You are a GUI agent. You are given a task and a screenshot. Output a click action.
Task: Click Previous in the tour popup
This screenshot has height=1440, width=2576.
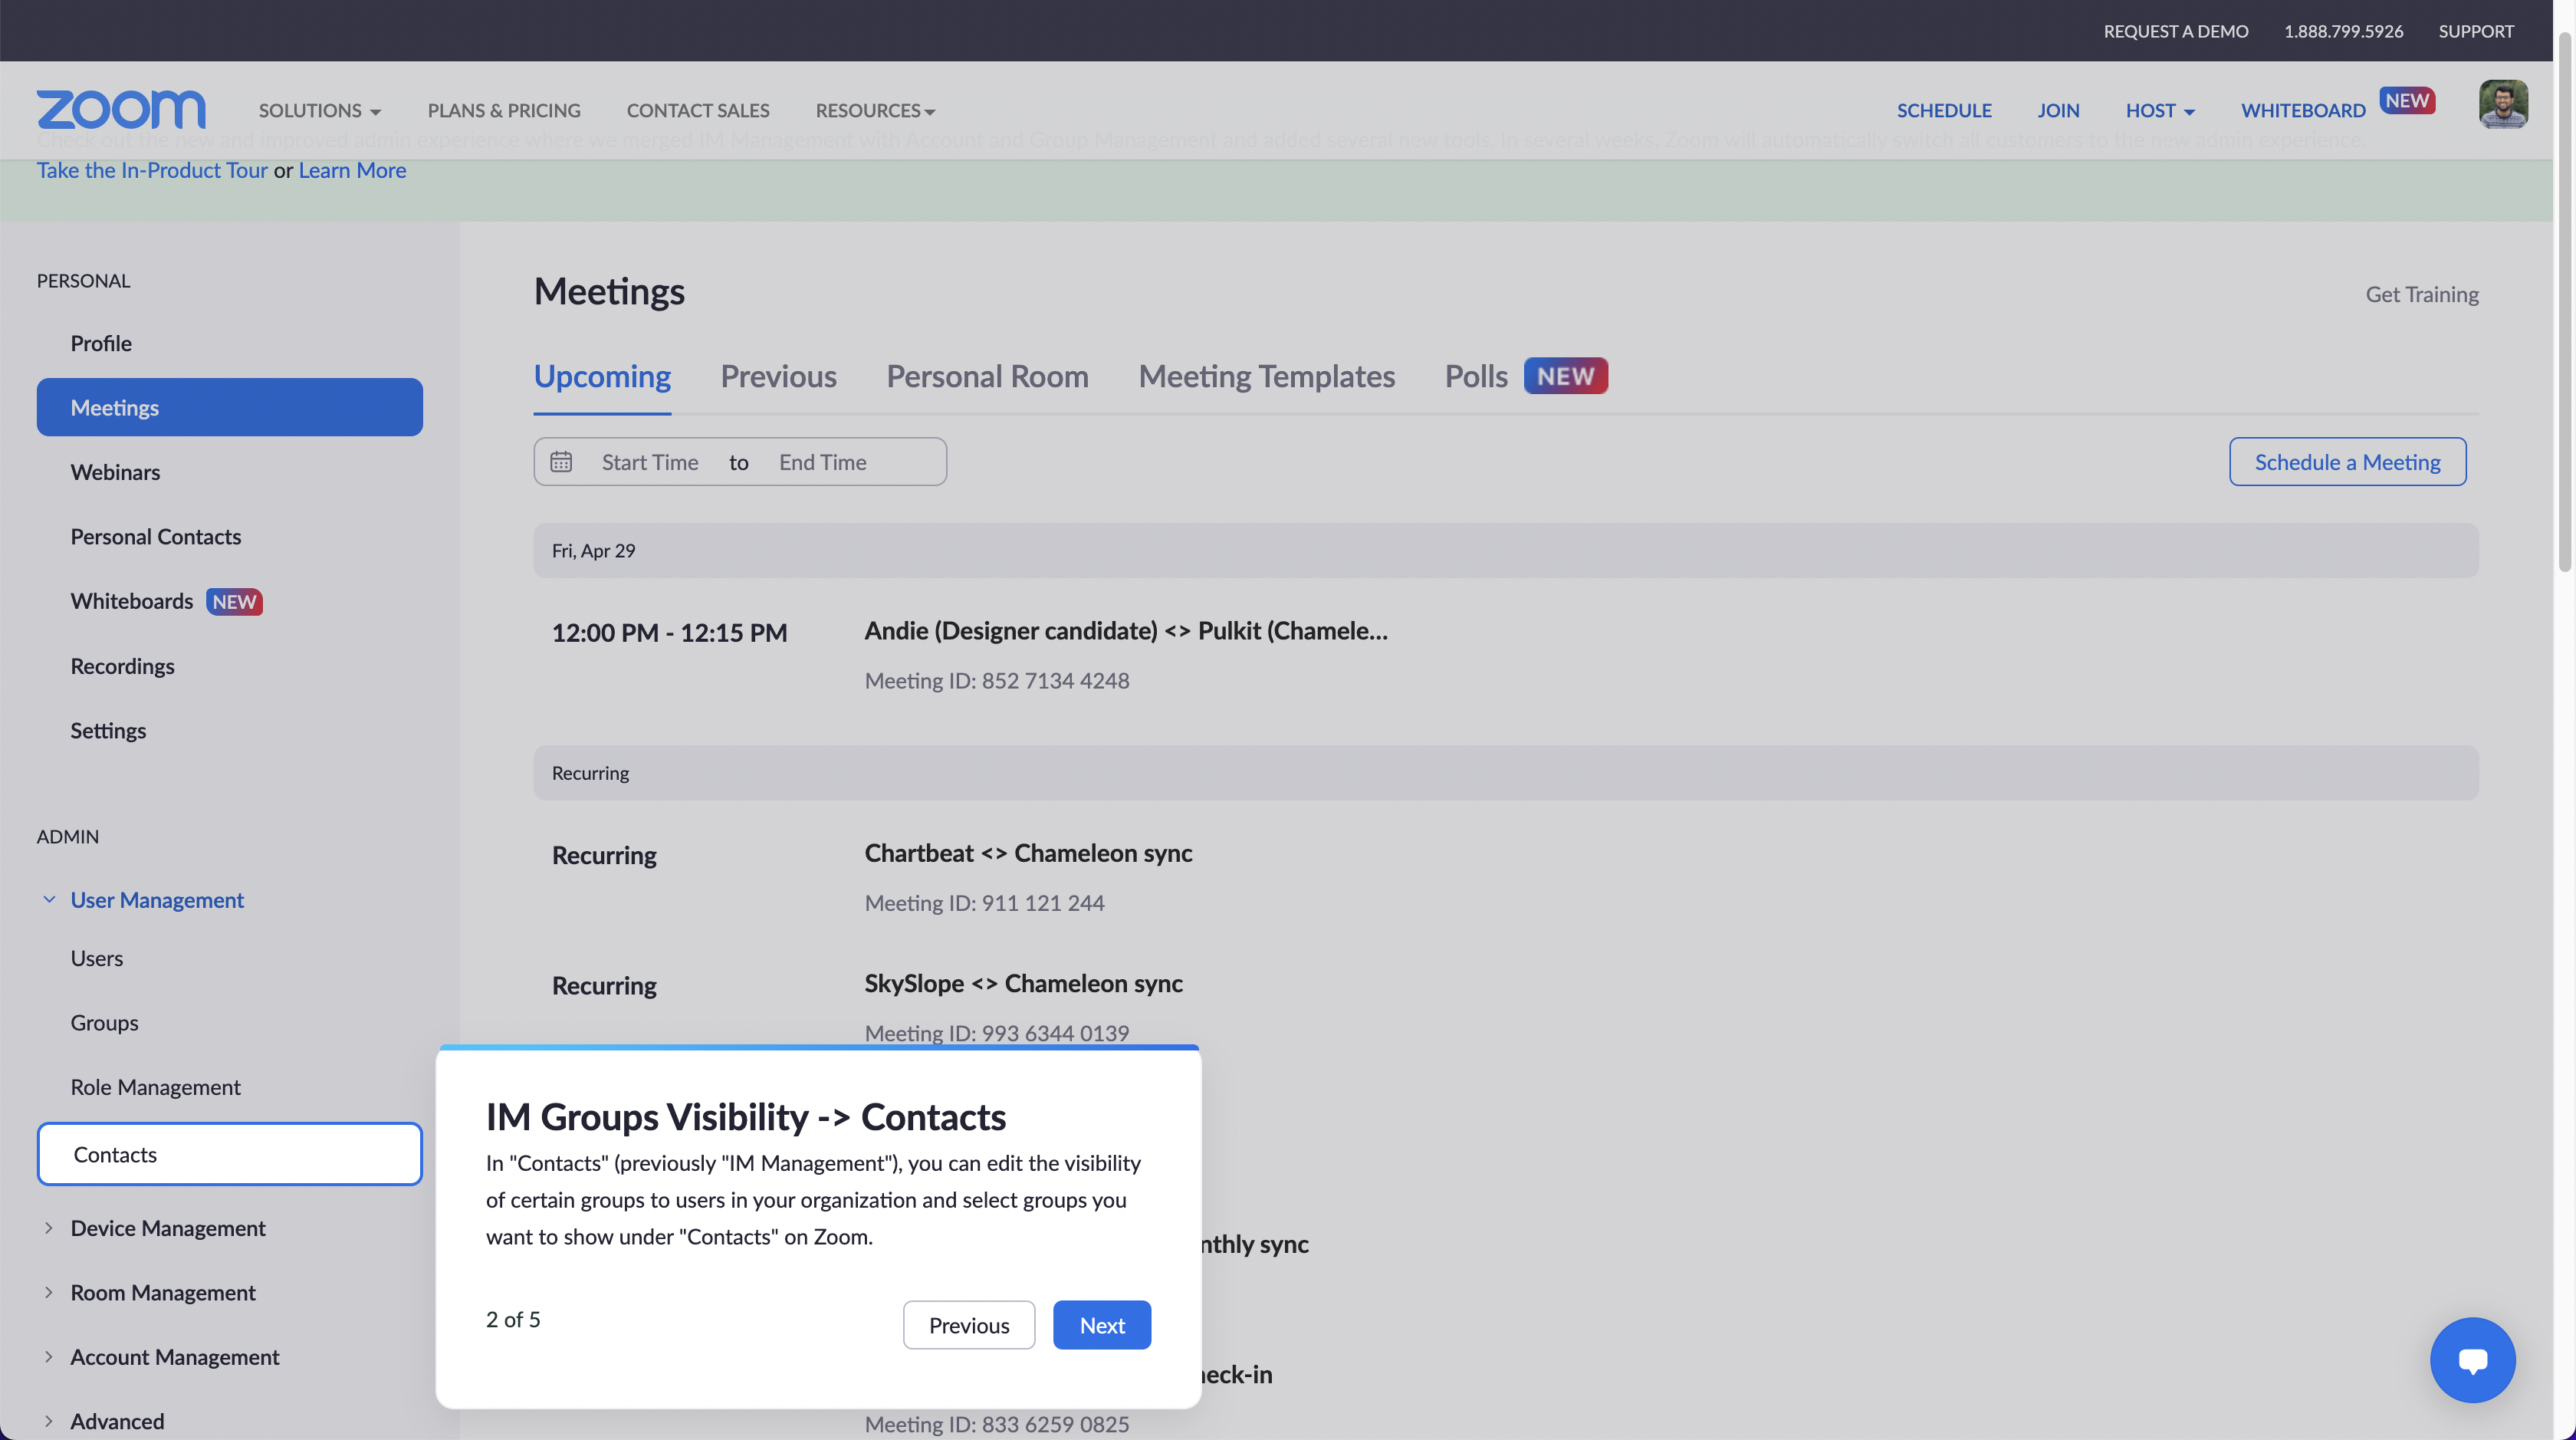(968, 1324)
